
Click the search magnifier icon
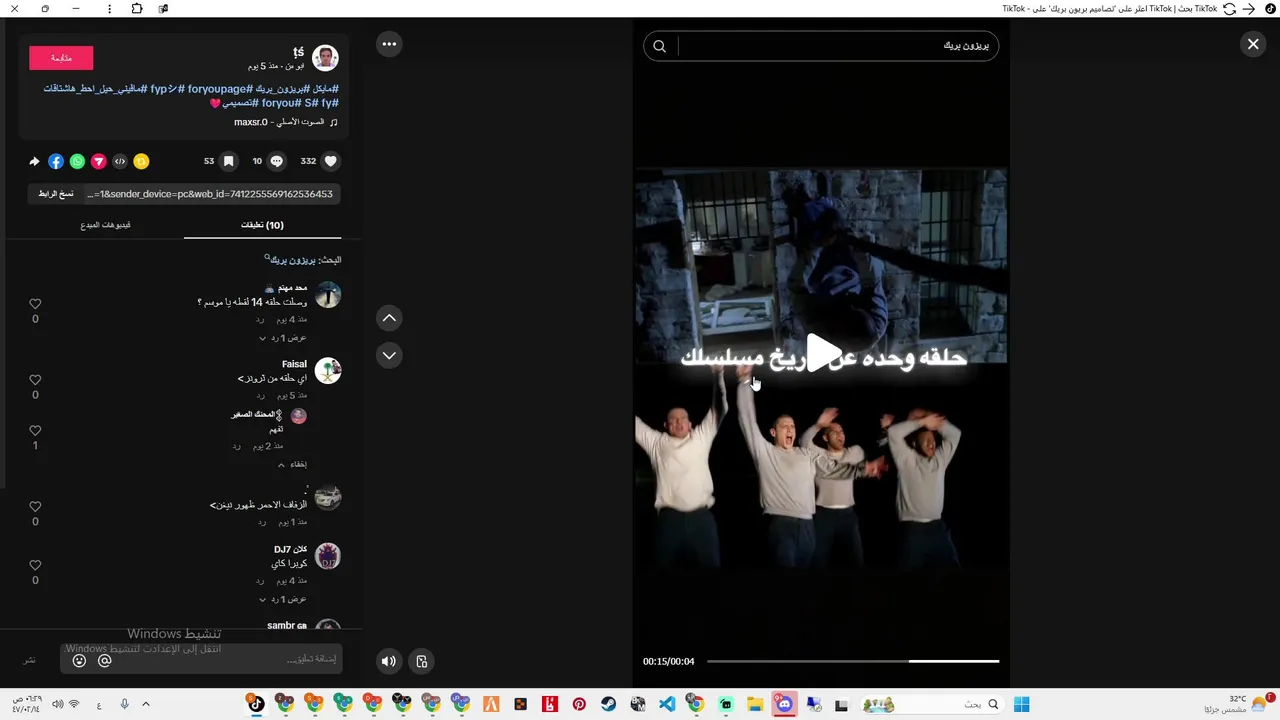click(x=659, y=46)
